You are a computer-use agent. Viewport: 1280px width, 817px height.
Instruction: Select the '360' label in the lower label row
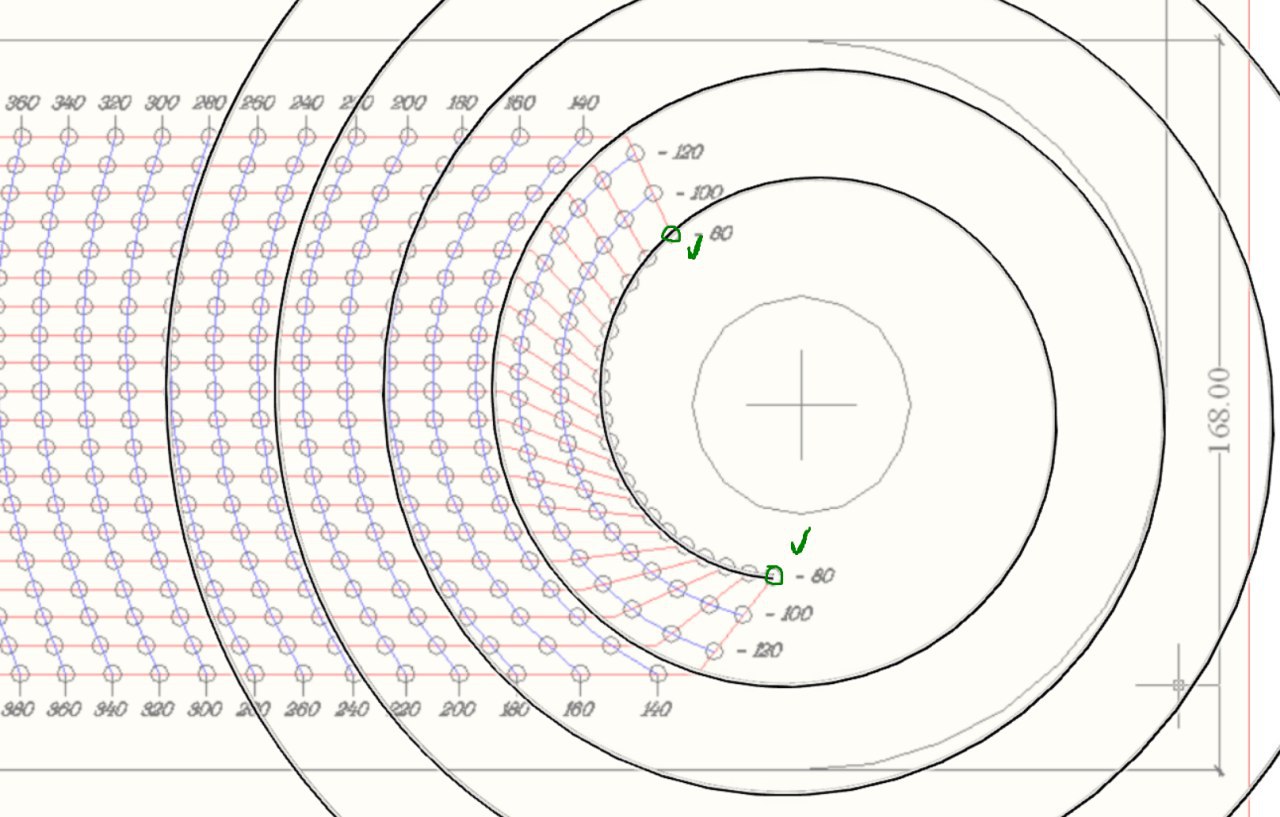click(x=65, y=709)
